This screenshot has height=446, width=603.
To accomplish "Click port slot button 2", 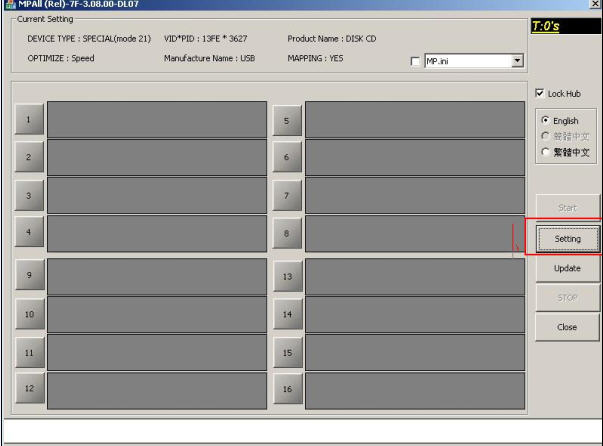I will pos(29,158).
